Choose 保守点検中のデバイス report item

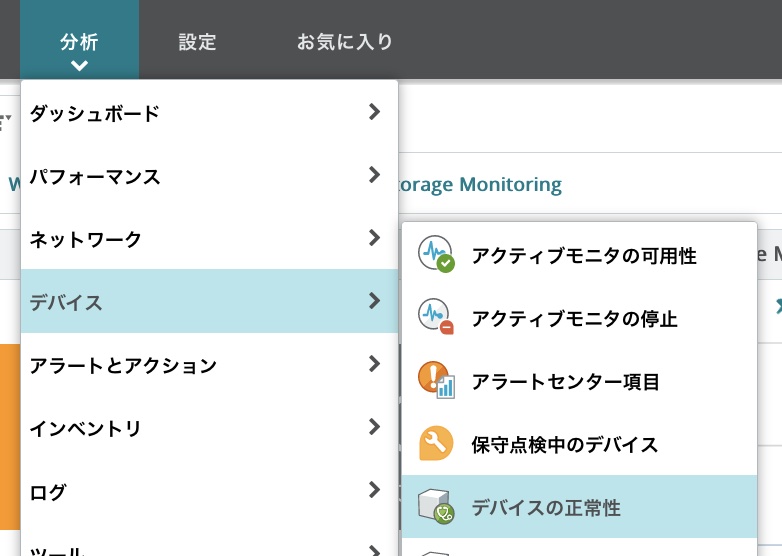pyautogui.click(x=564, y=444)
